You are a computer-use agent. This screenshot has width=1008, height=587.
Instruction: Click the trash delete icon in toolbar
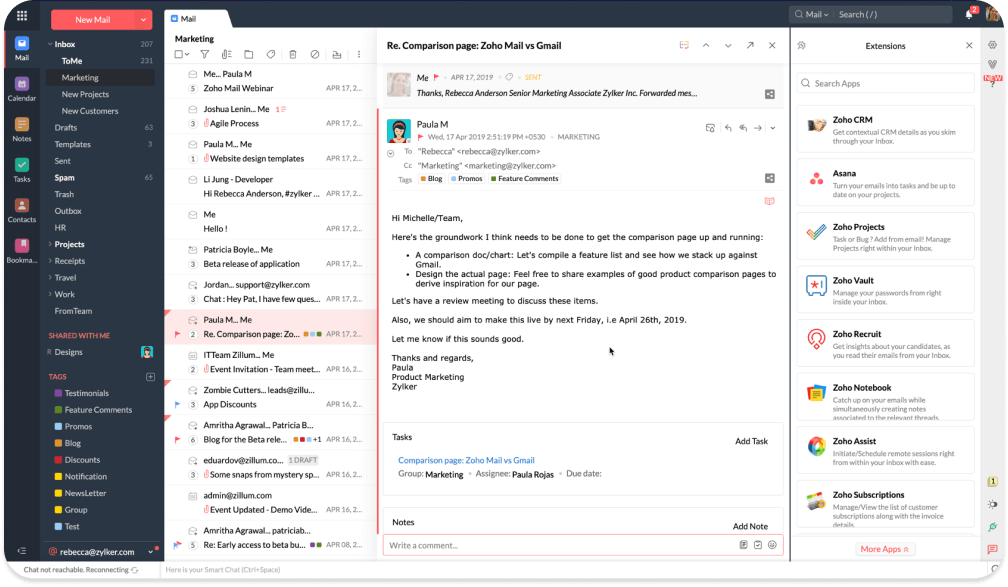(x=292, y=55)
